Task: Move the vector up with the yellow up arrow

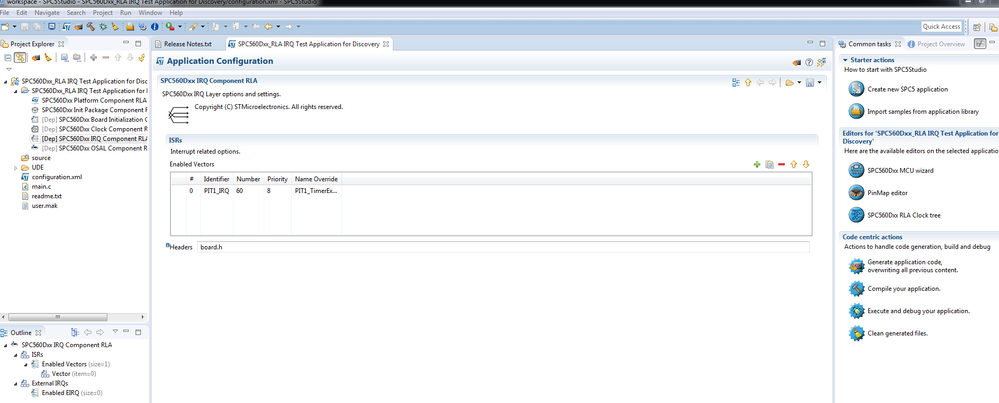Action: [793, 164]
